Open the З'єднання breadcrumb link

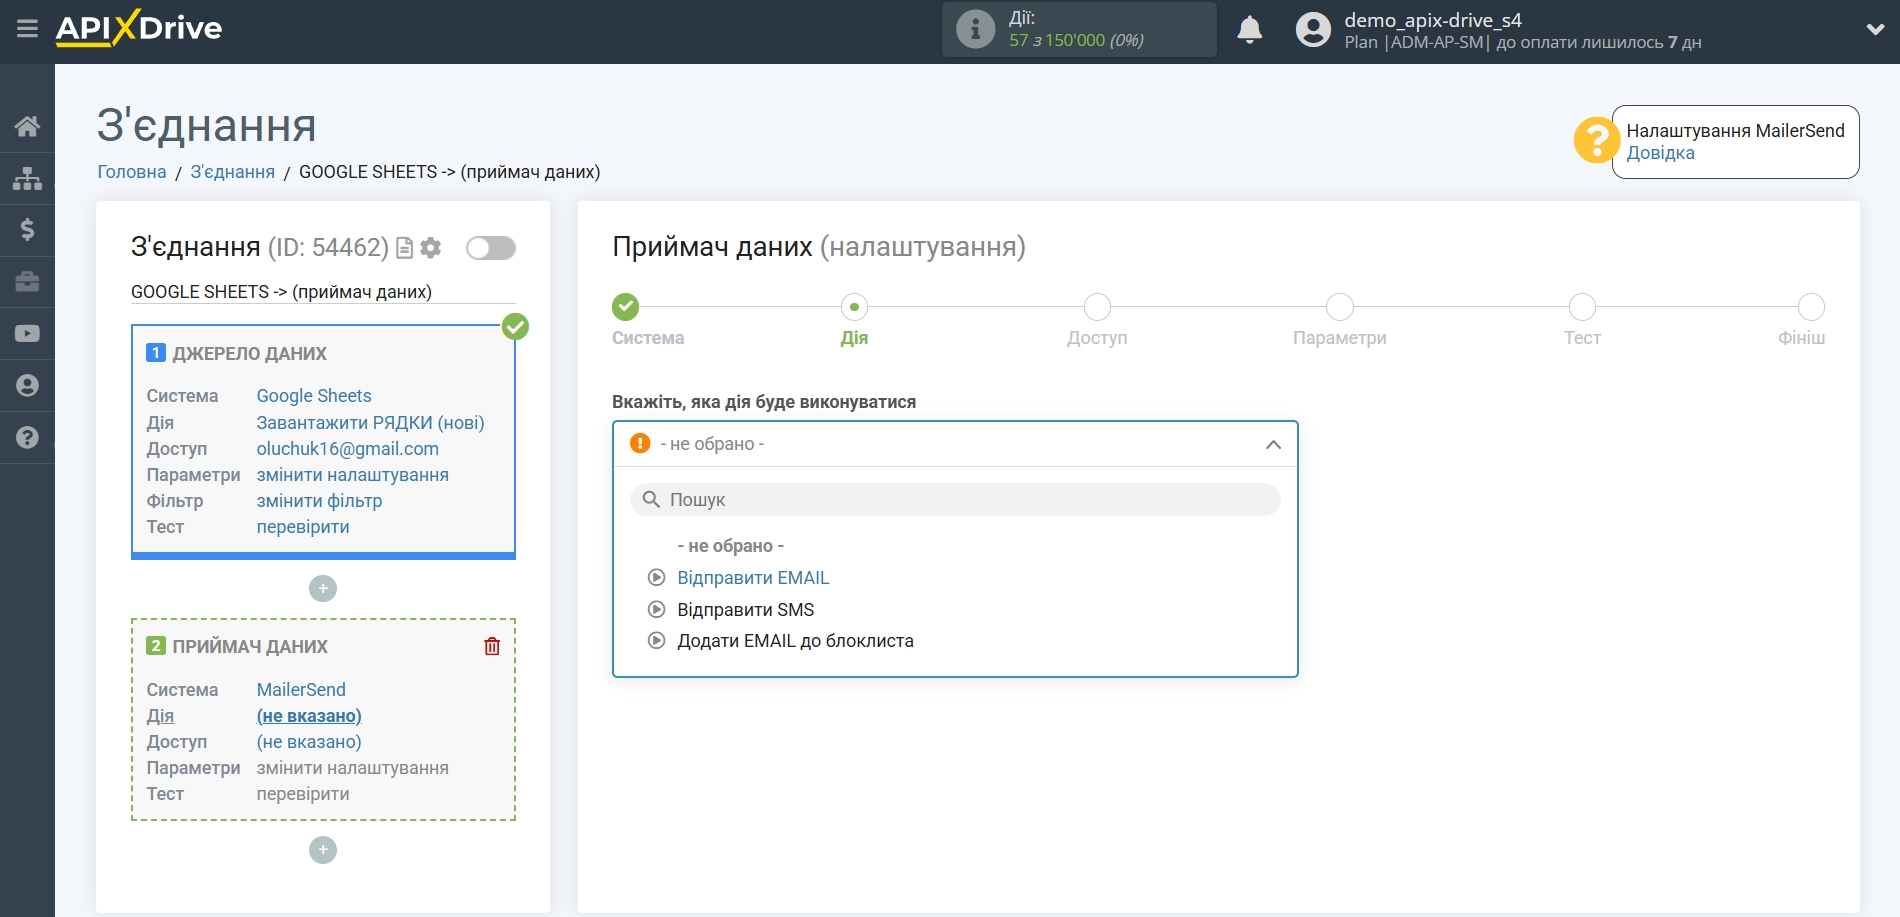coord(233,172)
